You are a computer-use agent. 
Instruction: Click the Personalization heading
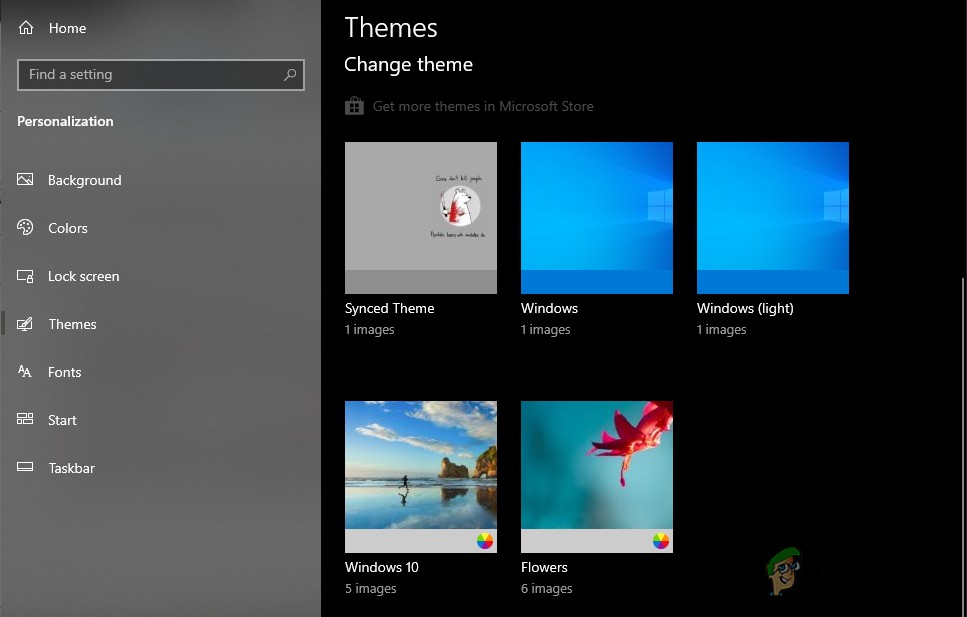(x=65, y=122)
